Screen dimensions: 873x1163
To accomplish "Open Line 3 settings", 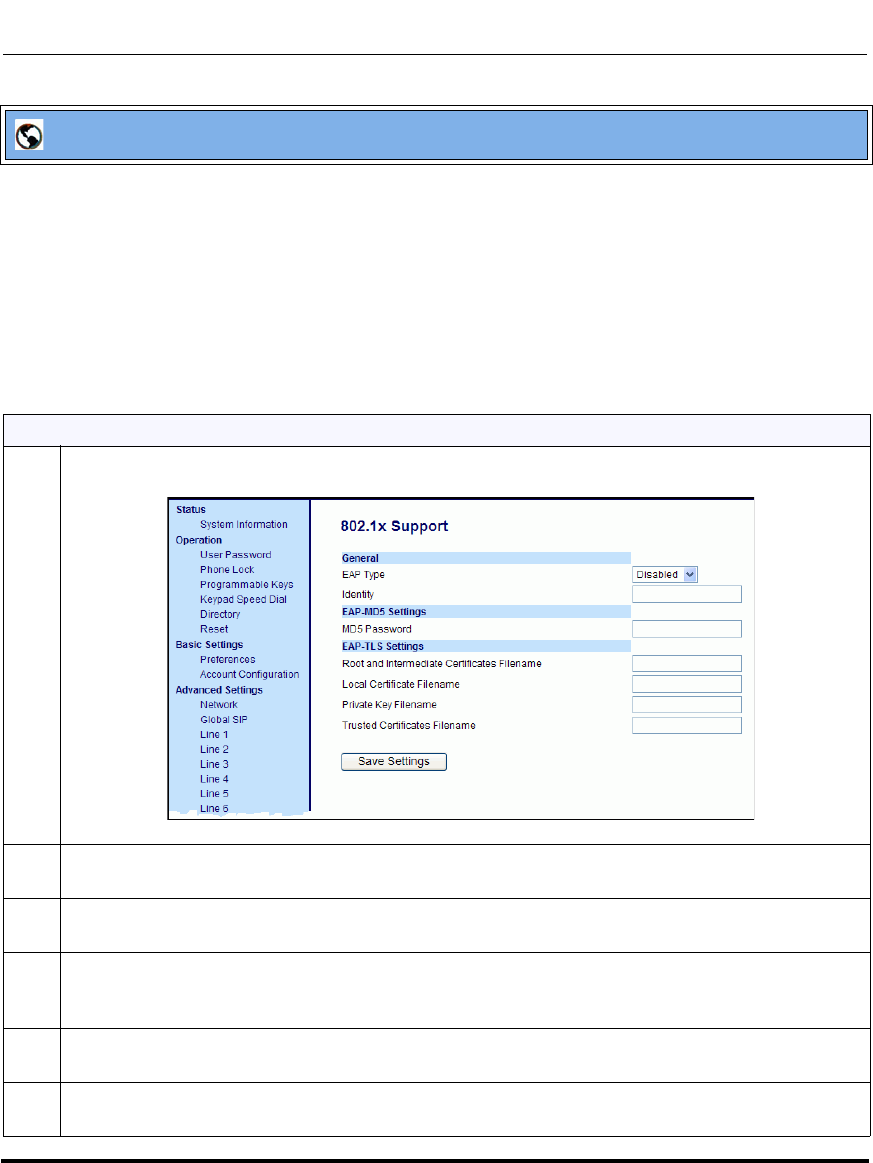I will (x=214, y=764).
